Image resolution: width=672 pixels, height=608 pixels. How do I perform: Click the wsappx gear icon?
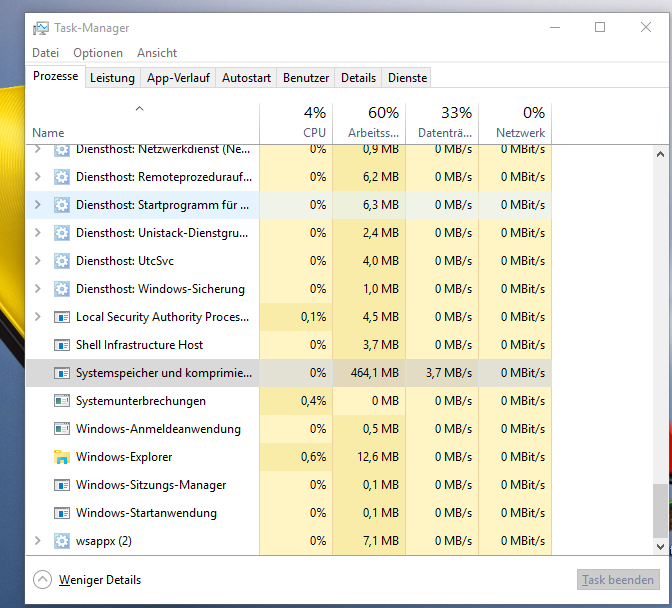(x=62, y=541)
